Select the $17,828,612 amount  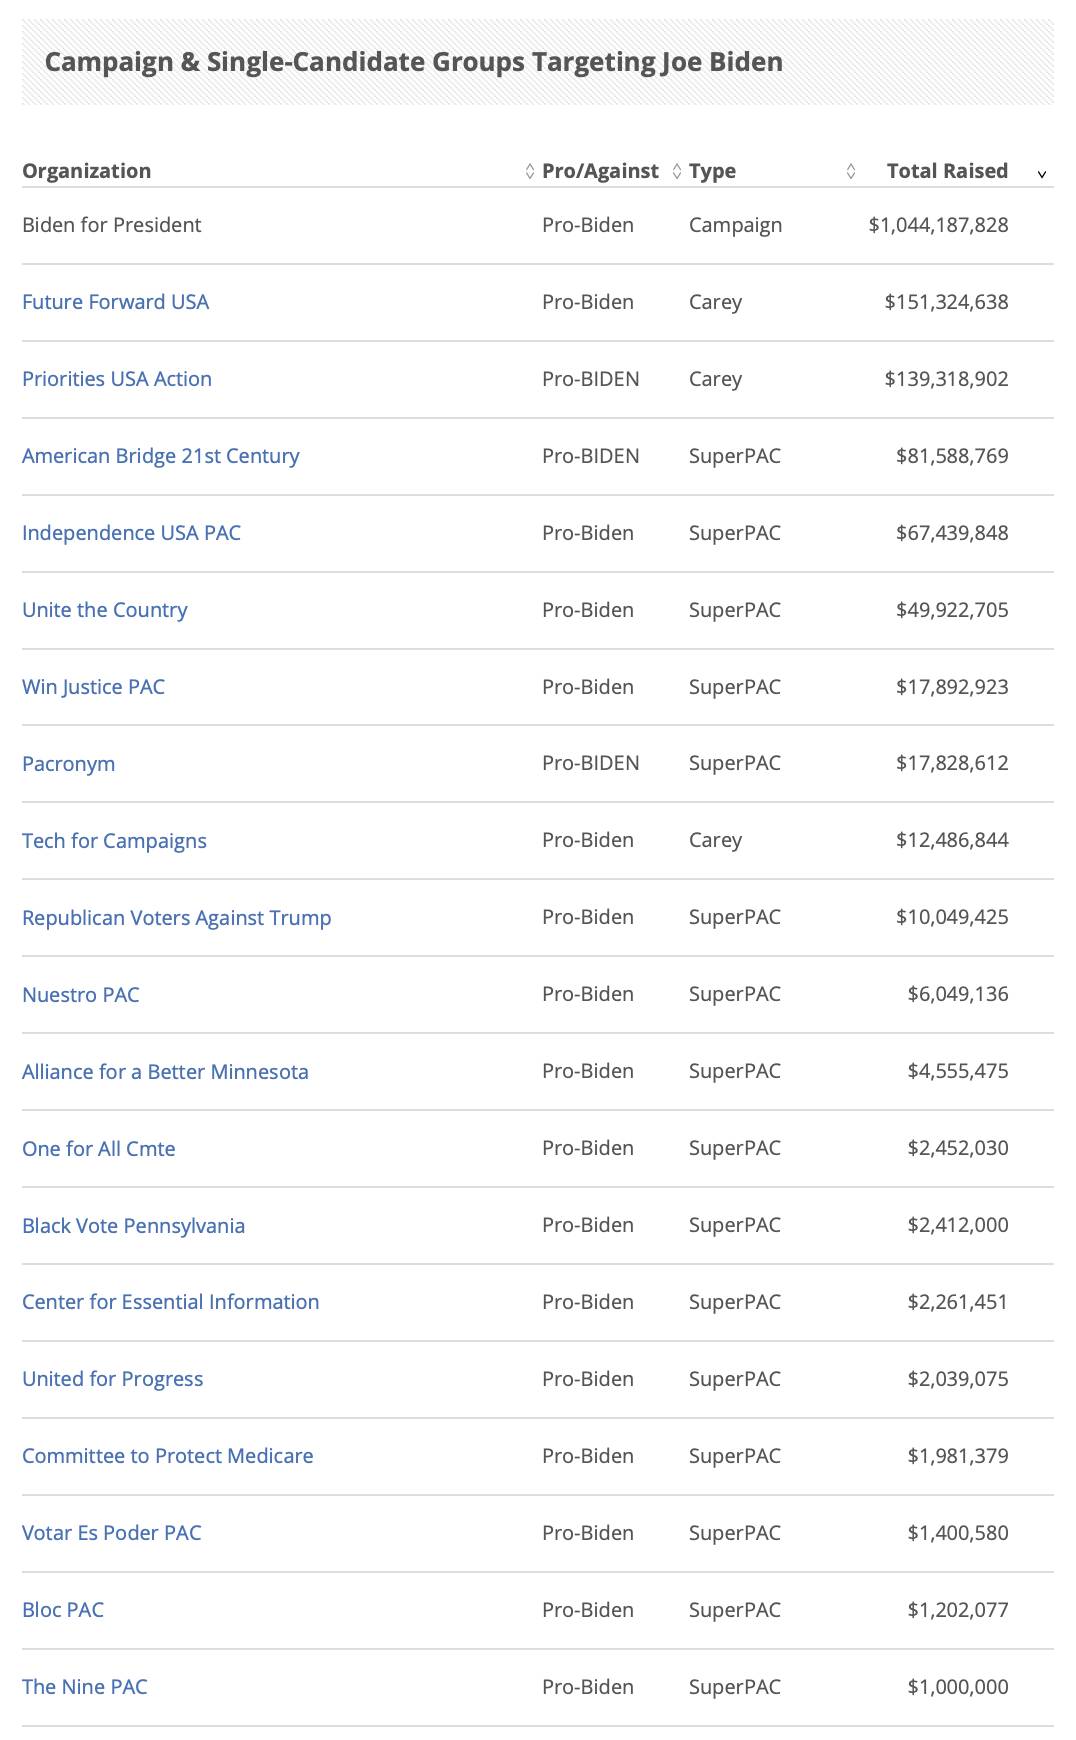(x=952, y=763)
